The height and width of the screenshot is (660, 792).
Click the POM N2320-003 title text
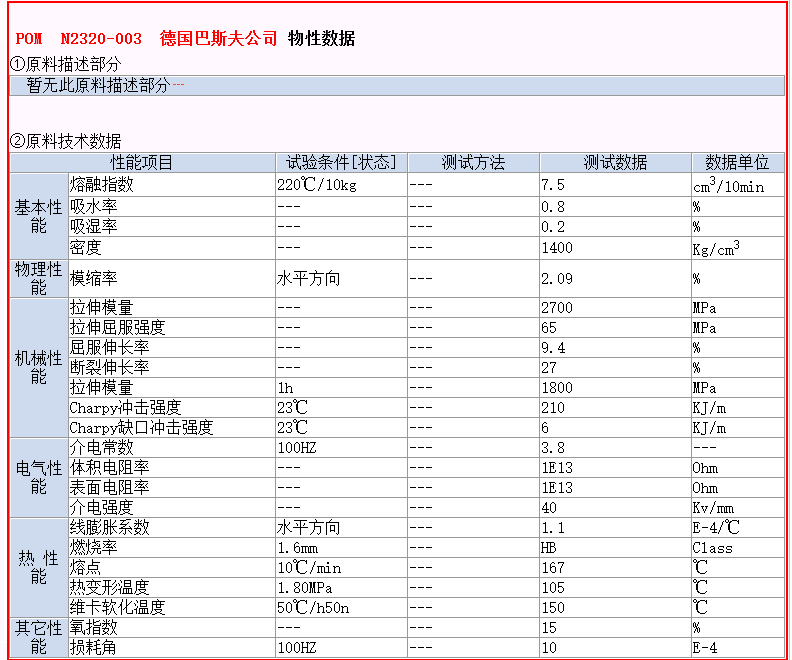point(79,39)
